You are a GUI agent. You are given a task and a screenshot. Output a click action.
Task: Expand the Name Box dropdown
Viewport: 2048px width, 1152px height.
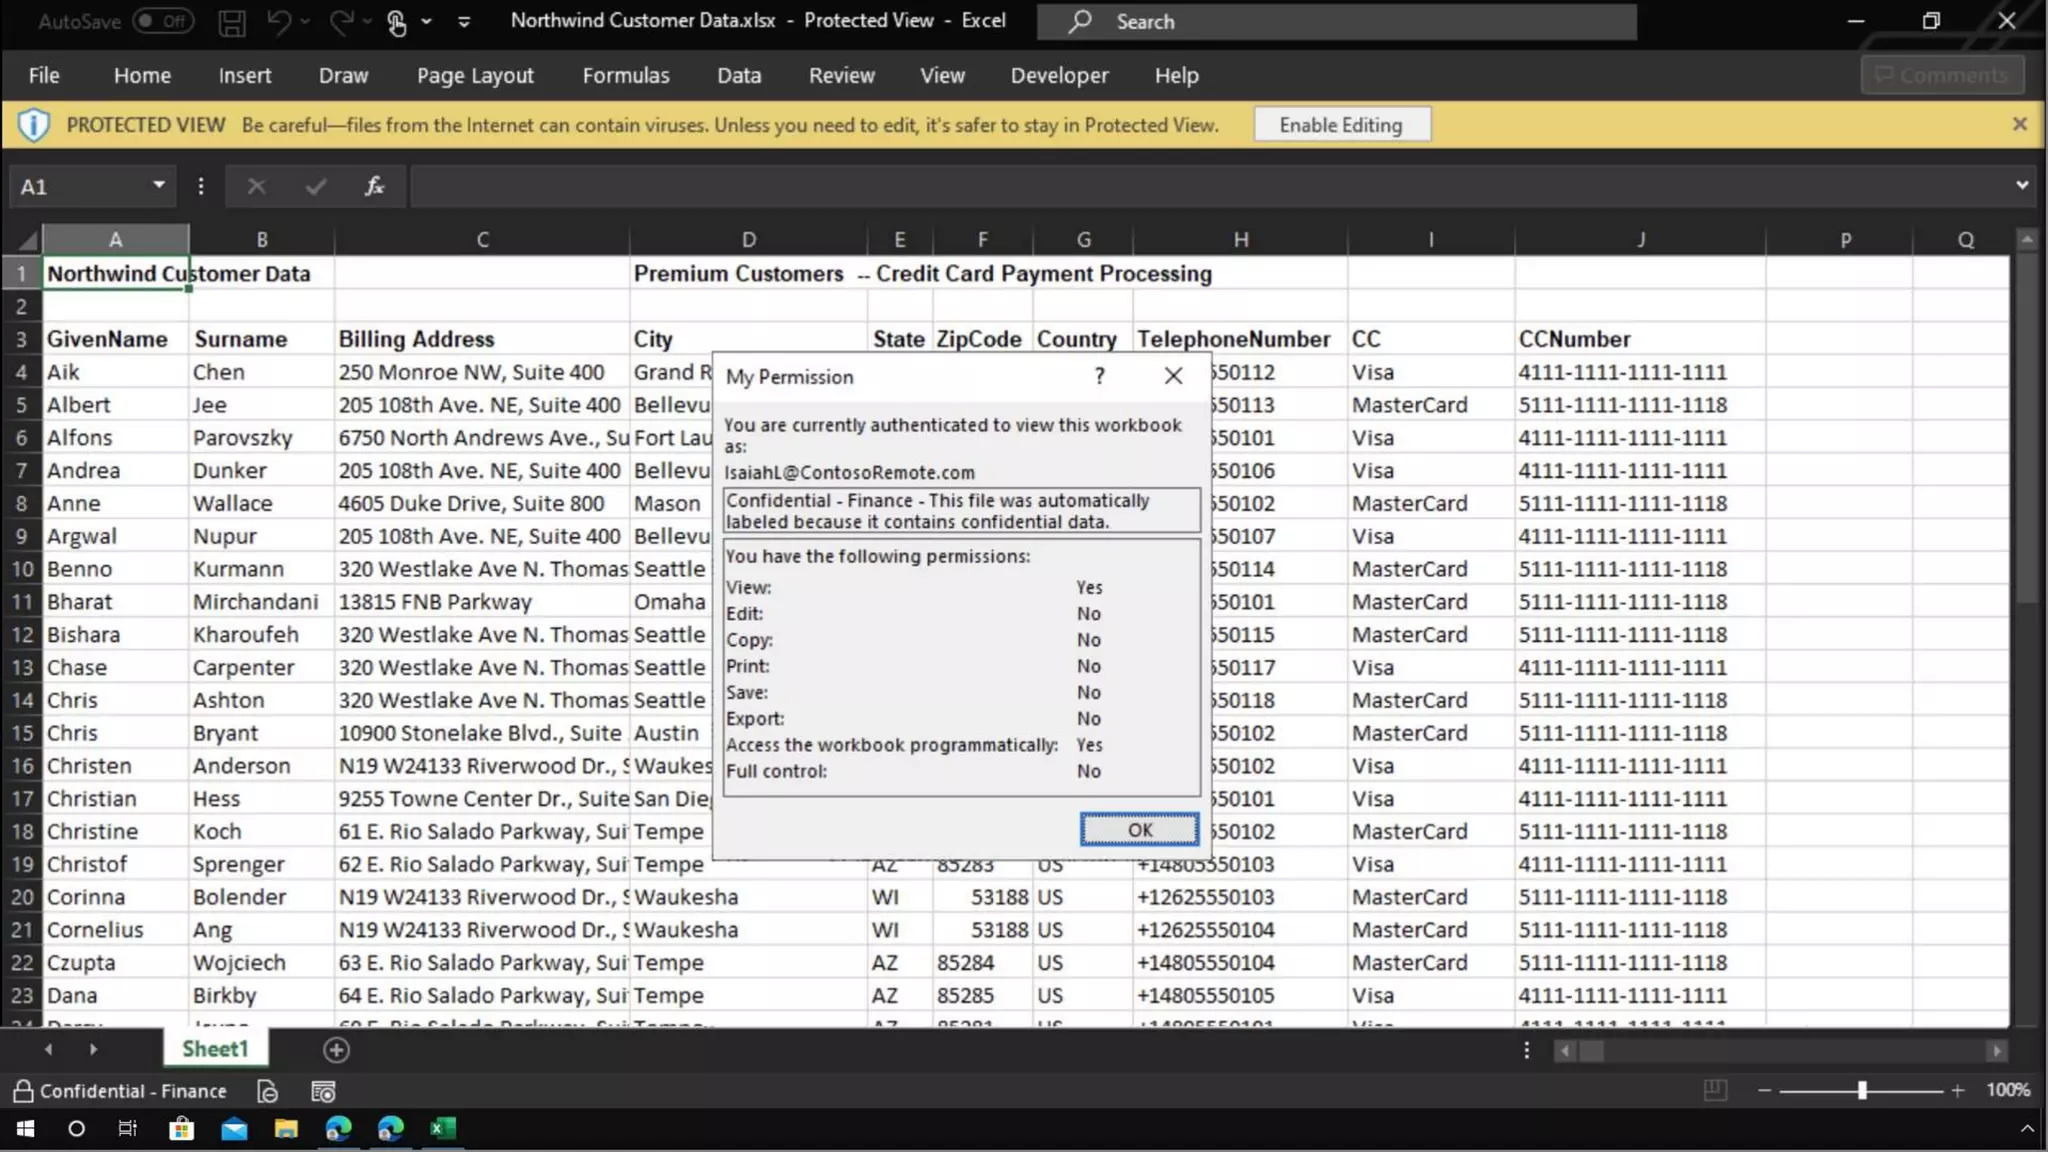tap(158, 185)
